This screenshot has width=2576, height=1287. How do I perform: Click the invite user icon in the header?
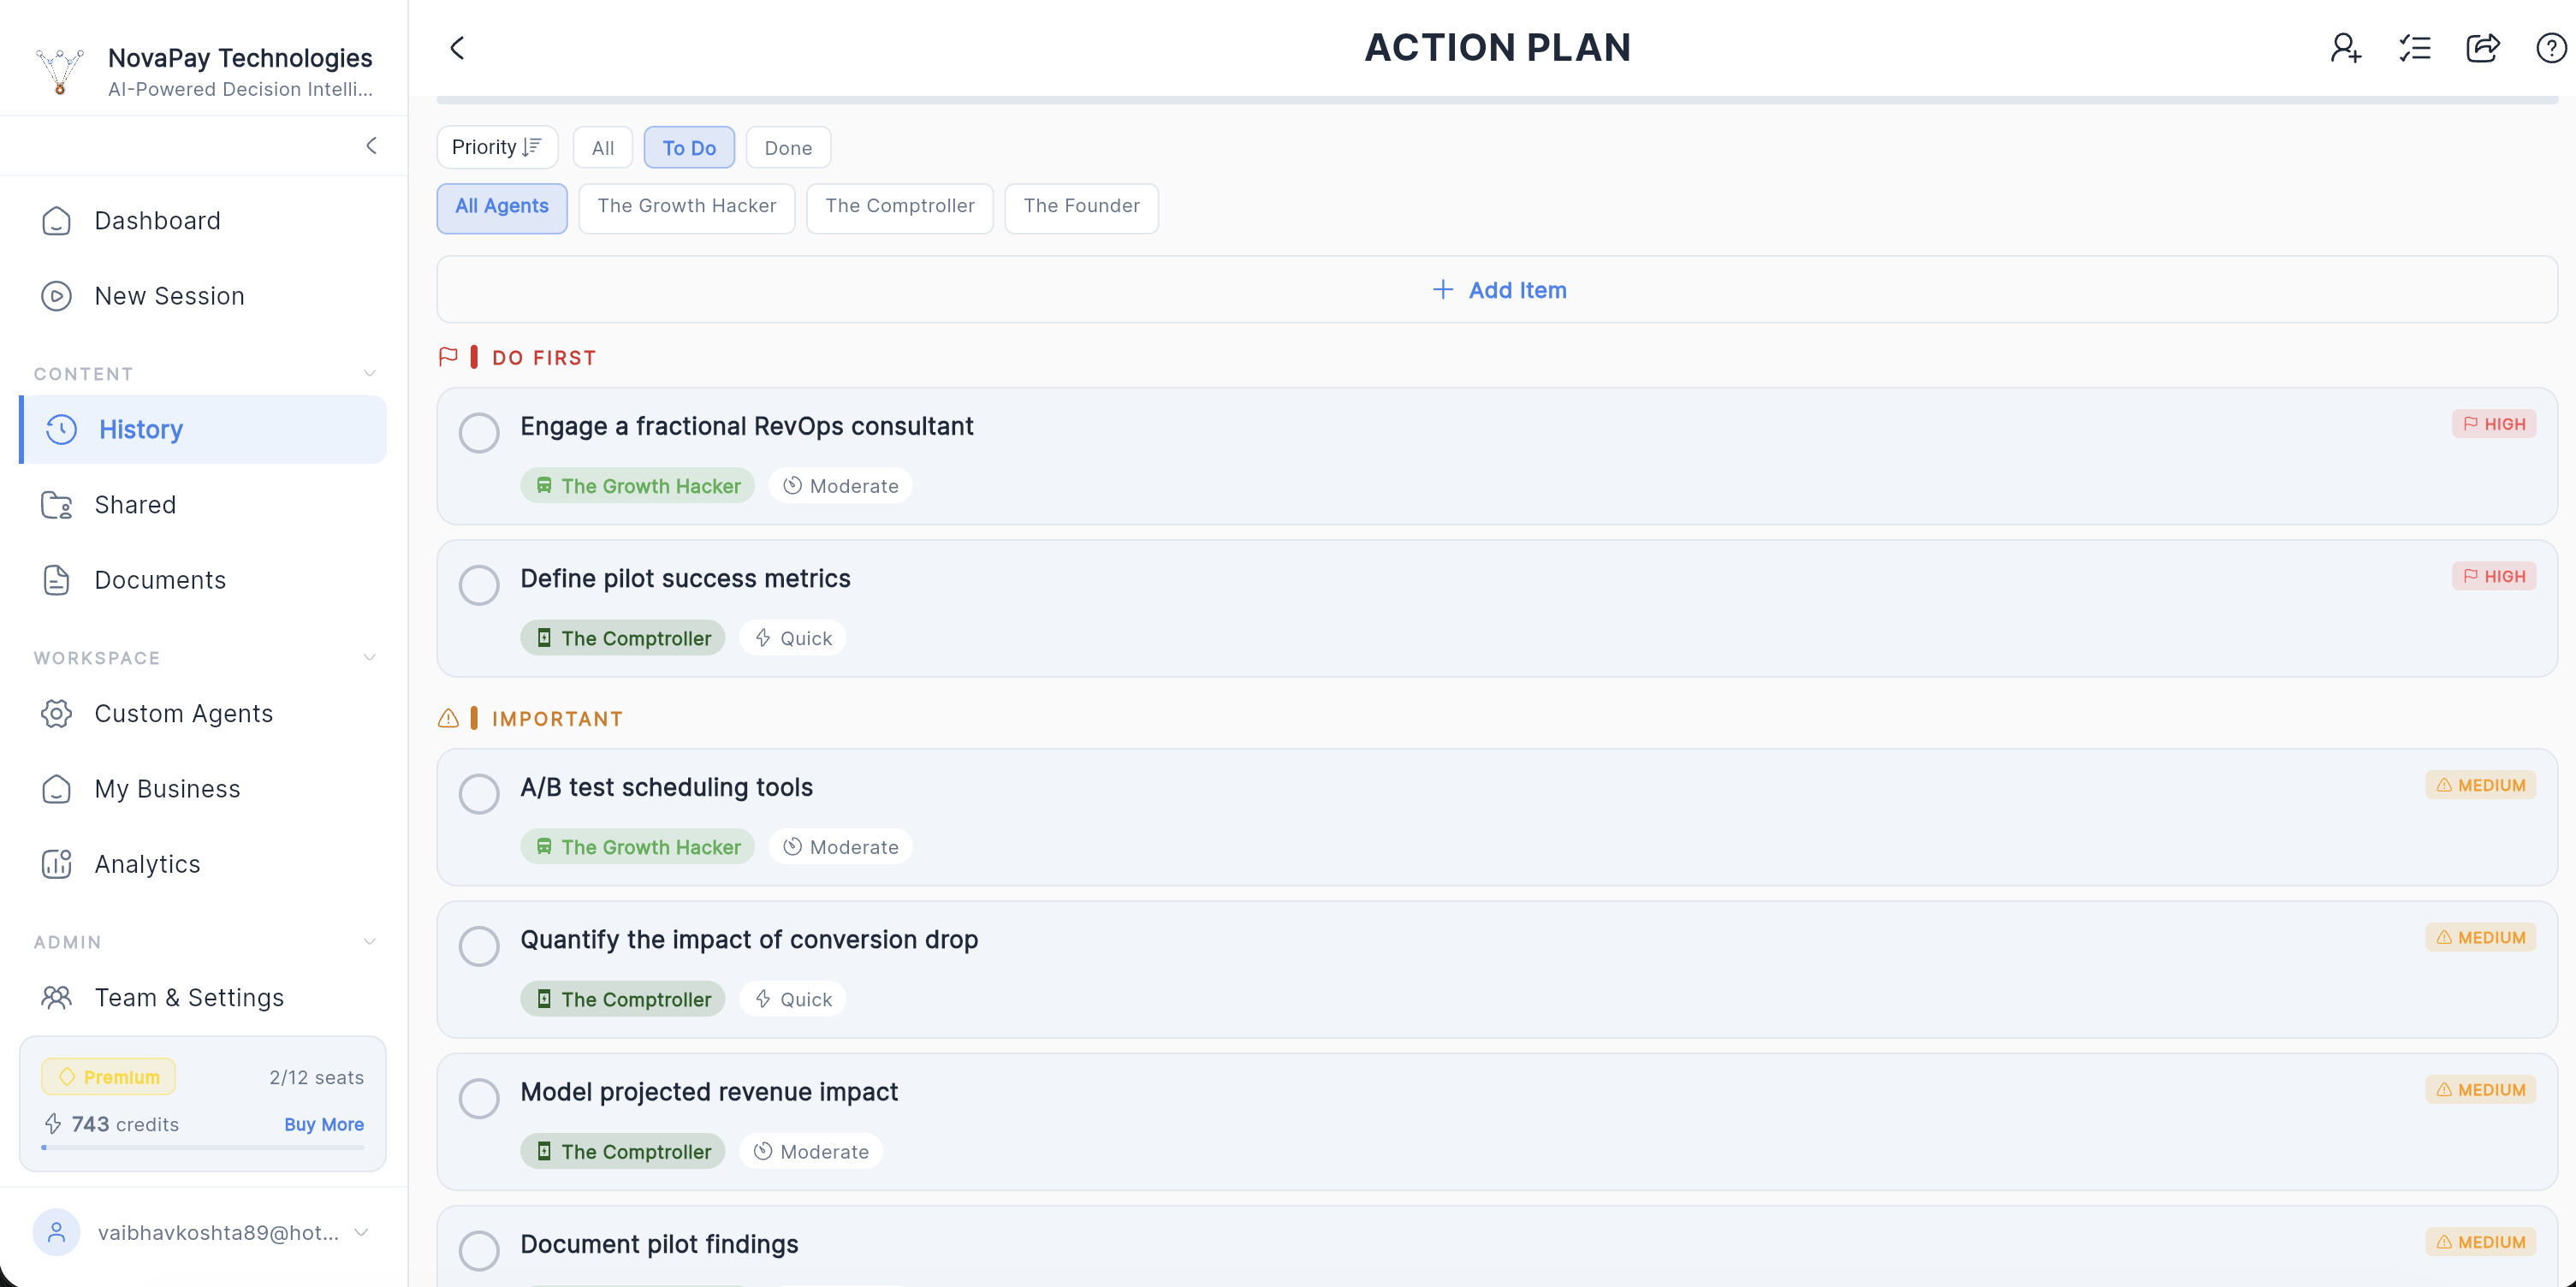pyautogui.click(x=2345, y=47)
